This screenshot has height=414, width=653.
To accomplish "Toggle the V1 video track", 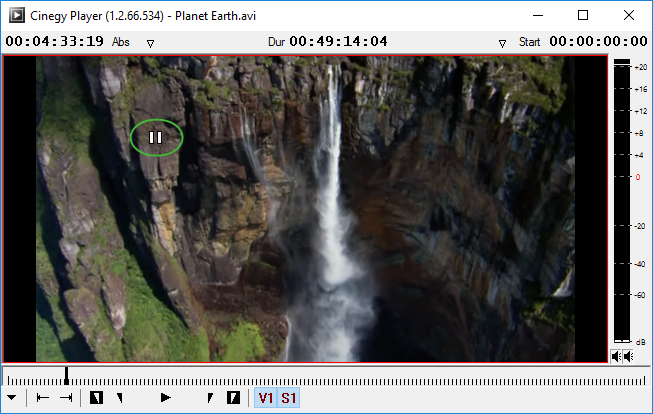I will tap(266, 398).
